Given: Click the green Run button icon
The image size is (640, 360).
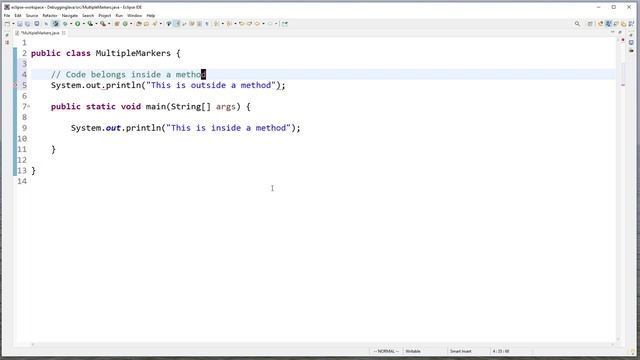Looking at the screenshot, I should [x=77, y=24].
